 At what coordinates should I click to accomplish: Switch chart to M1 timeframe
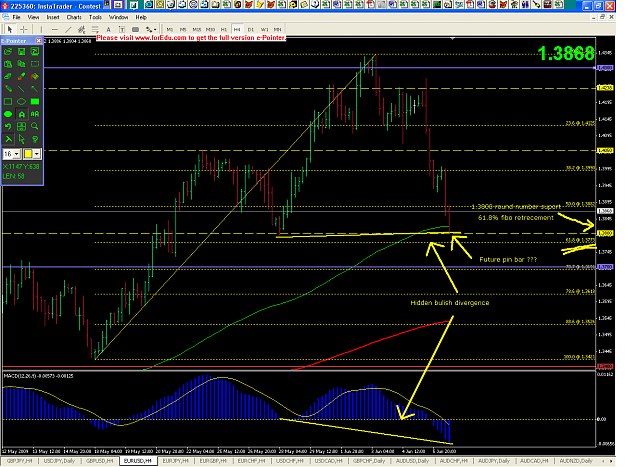[170, 29]
